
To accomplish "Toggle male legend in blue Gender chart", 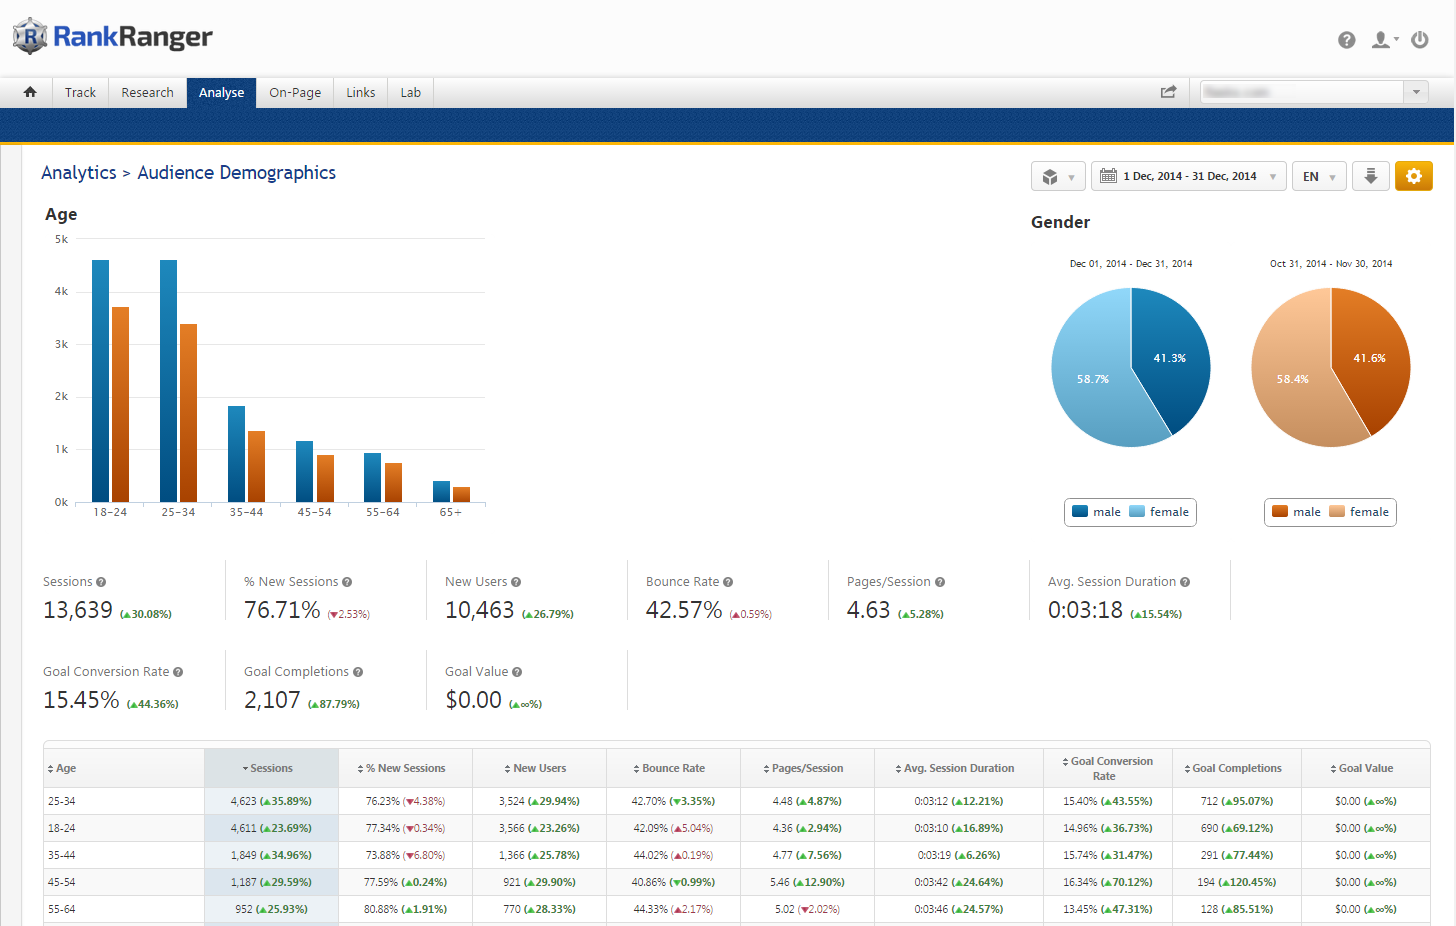I will coord(1097,512).
